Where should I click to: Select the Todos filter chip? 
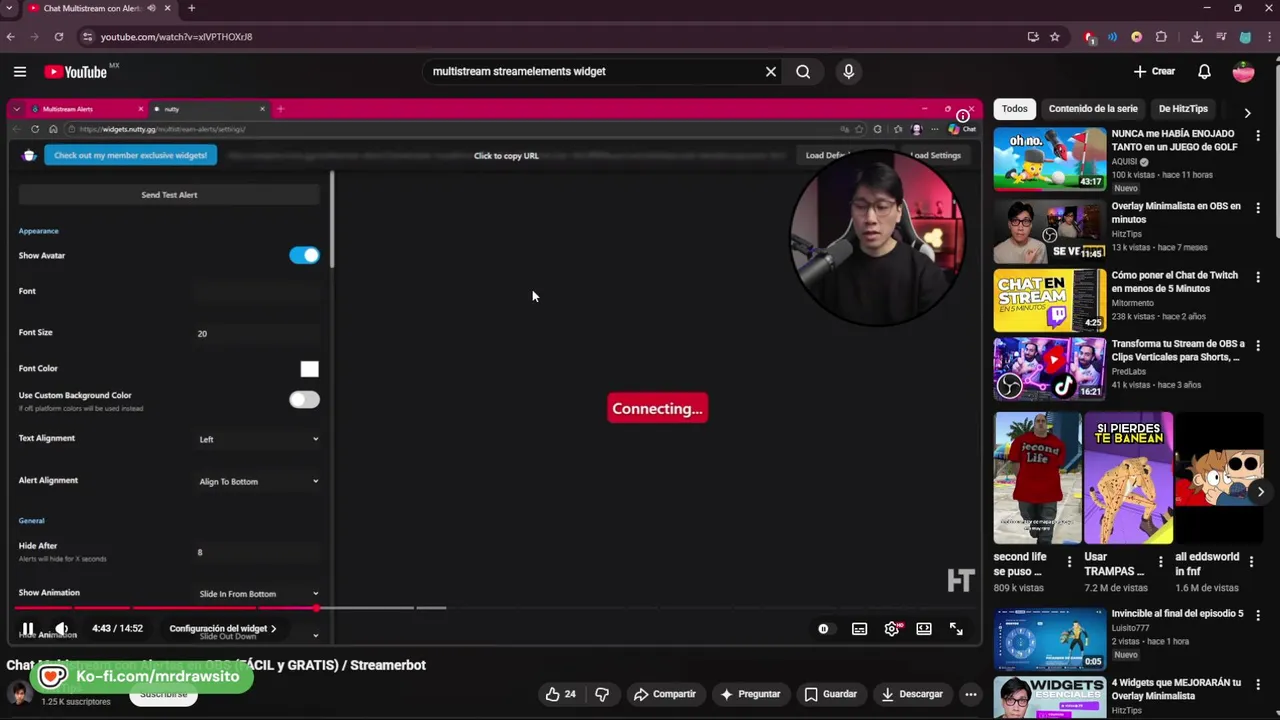coord(1015,108)
